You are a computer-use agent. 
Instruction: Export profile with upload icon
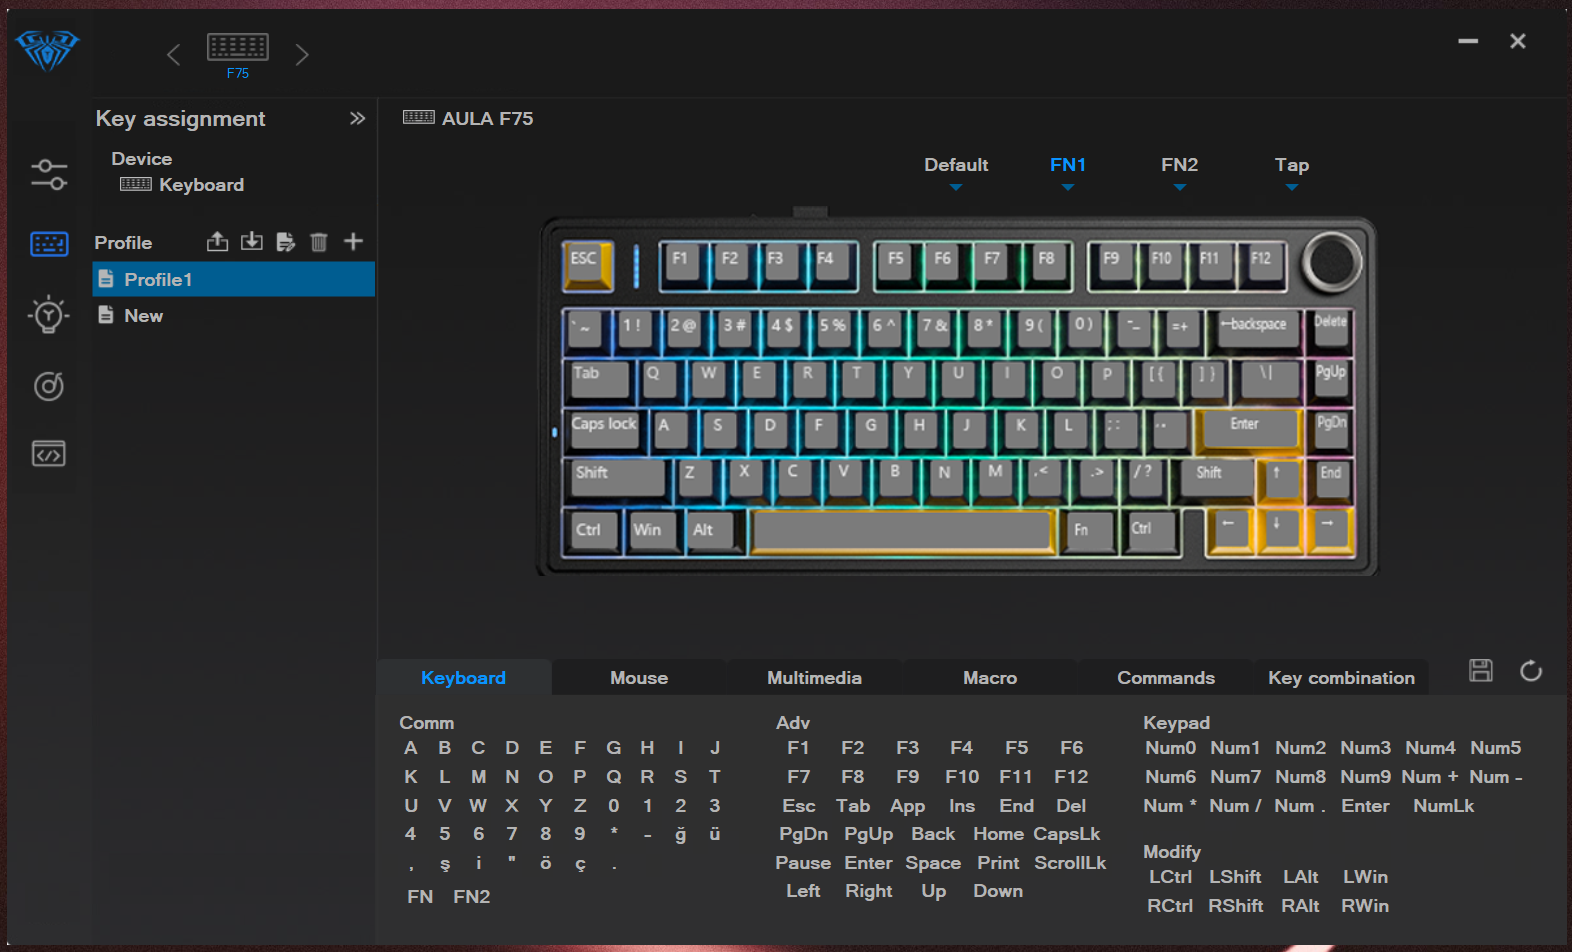click(x=218, y=242)
